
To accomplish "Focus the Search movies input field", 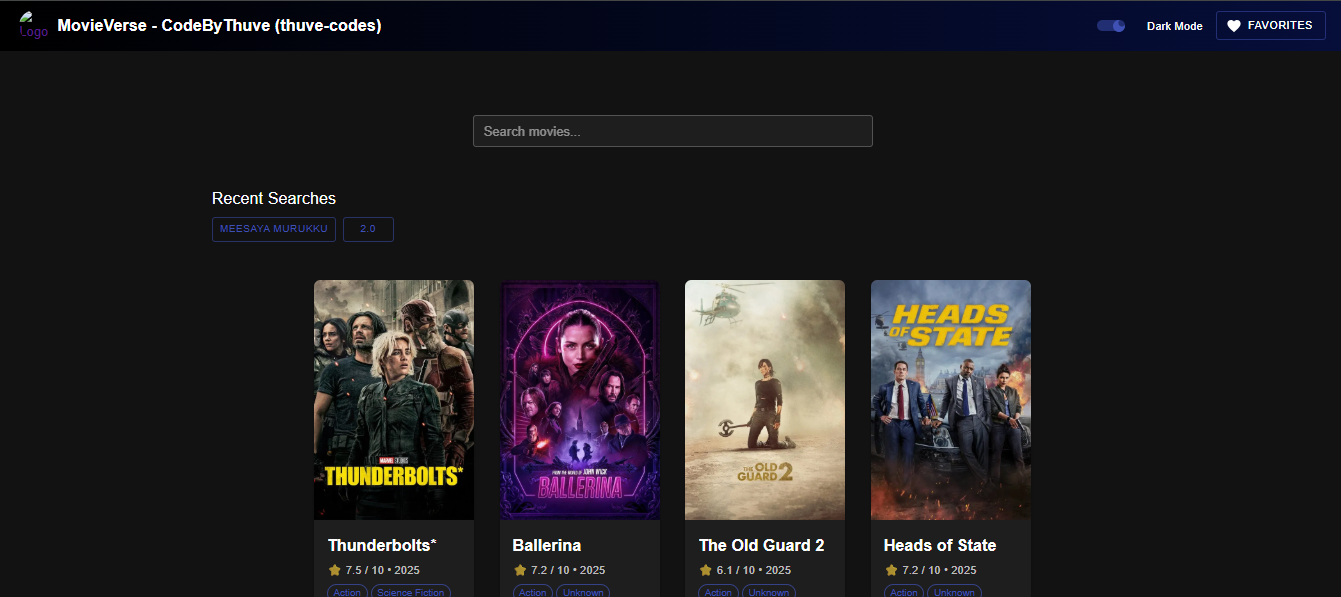I will 672,131.
